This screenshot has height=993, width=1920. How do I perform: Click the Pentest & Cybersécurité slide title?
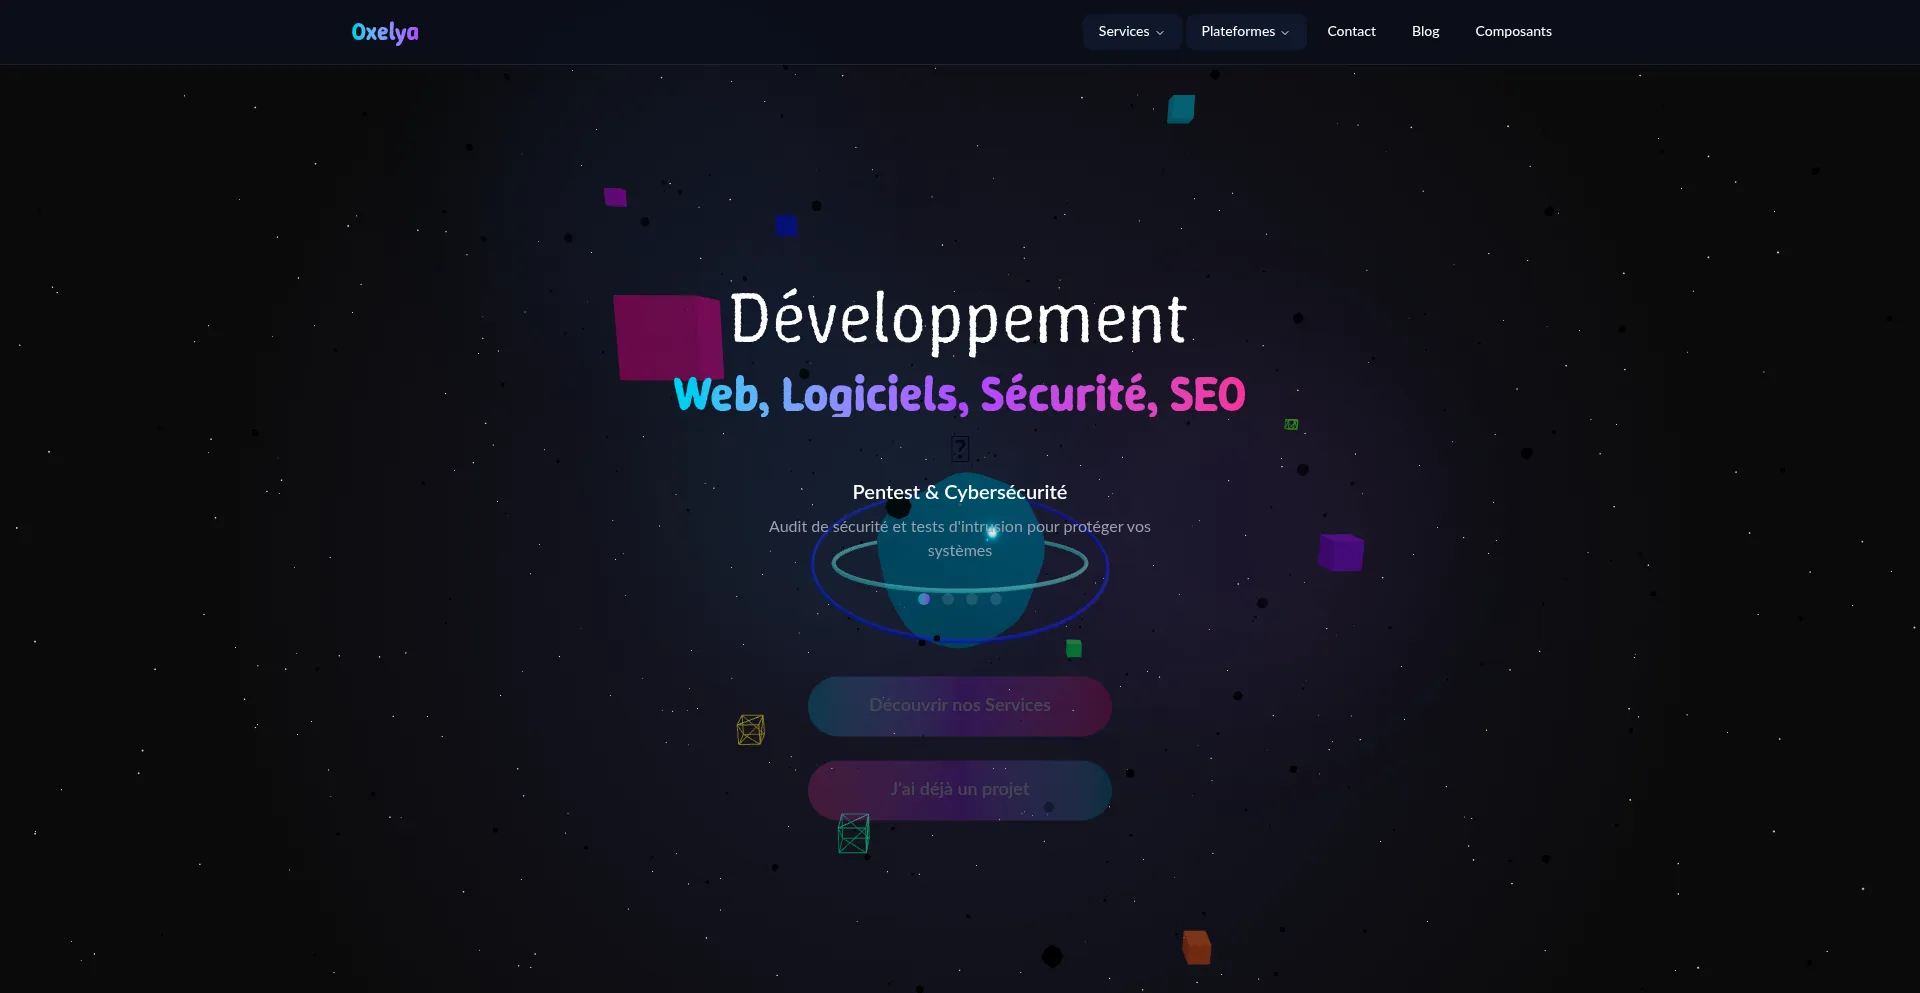tap(960, 492)
